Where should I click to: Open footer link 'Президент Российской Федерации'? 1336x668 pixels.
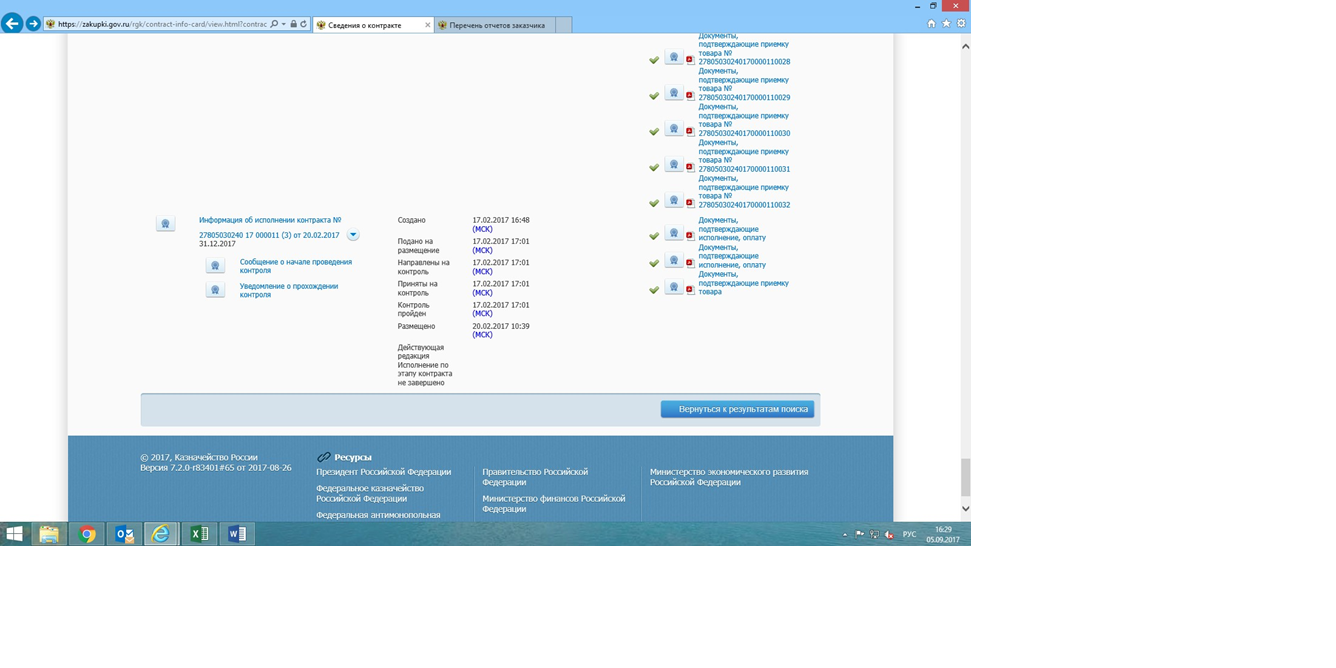383,472
